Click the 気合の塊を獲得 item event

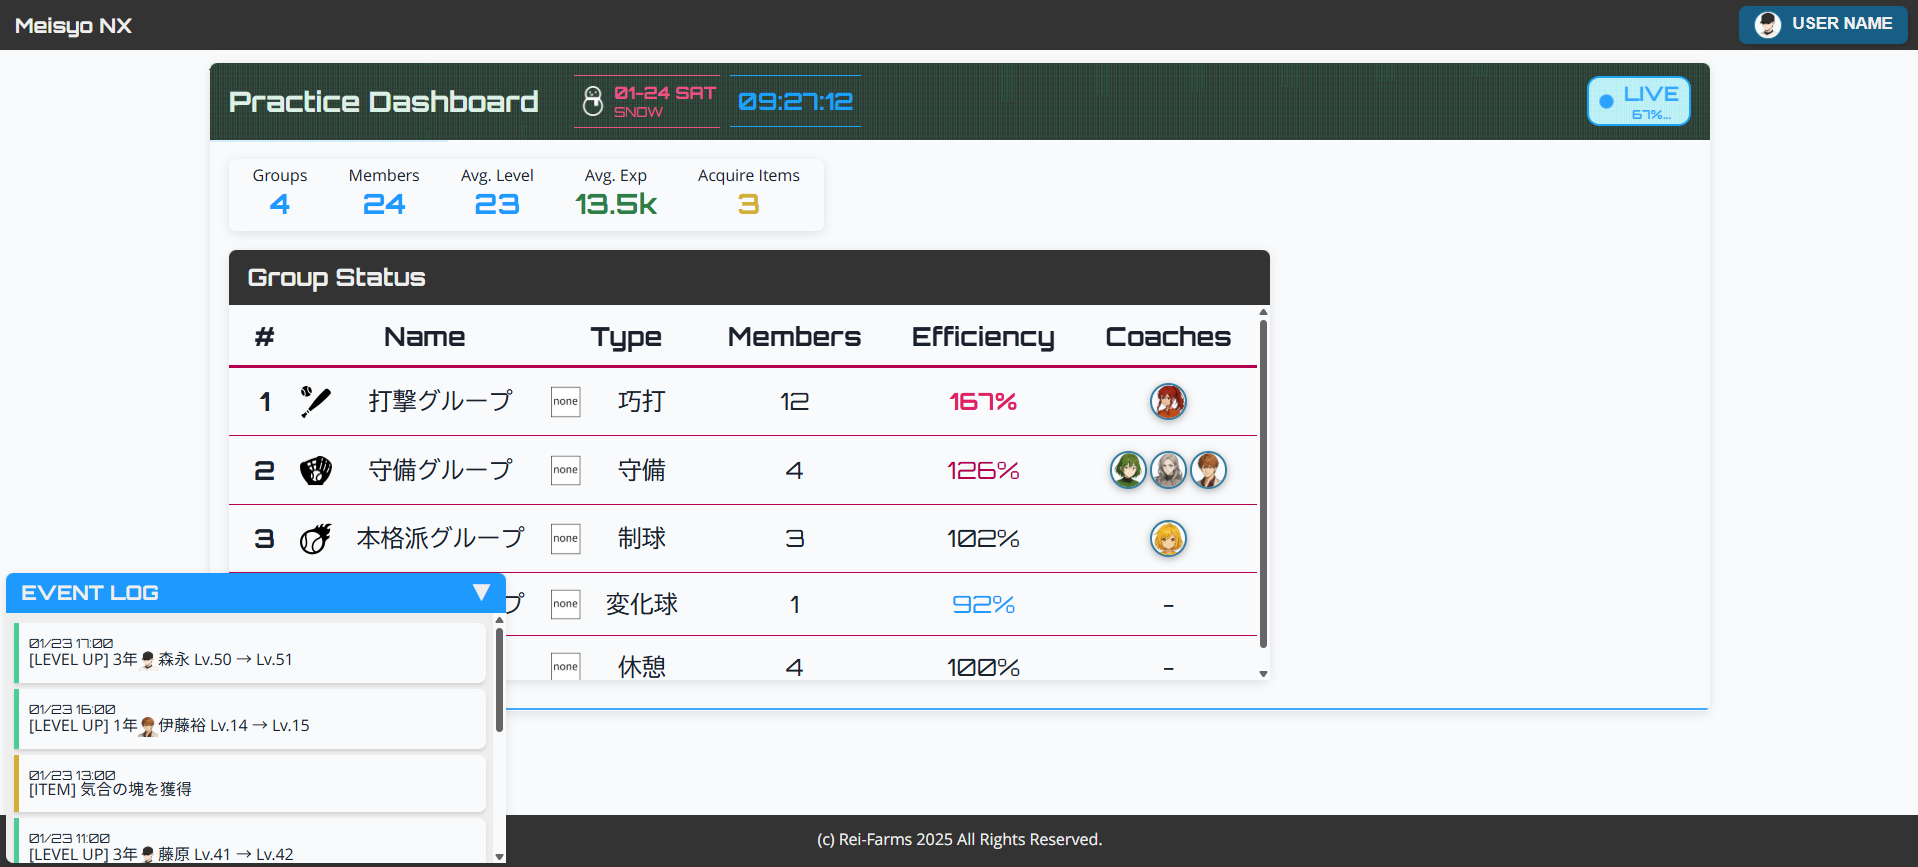pyautogui.click(x=250, y=783)
